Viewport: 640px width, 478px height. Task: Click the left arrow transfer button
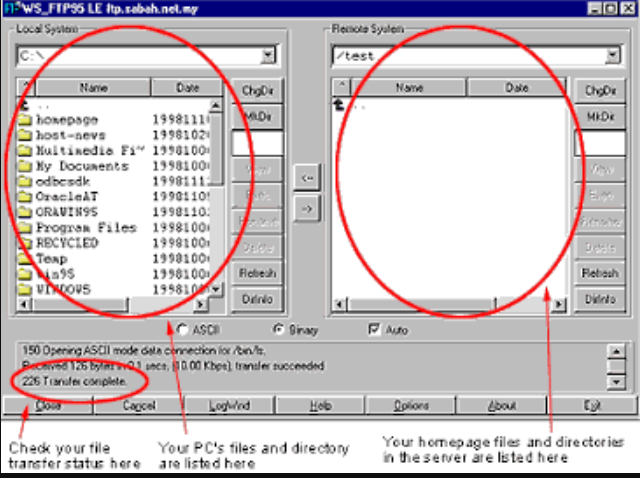click(308, 178)
